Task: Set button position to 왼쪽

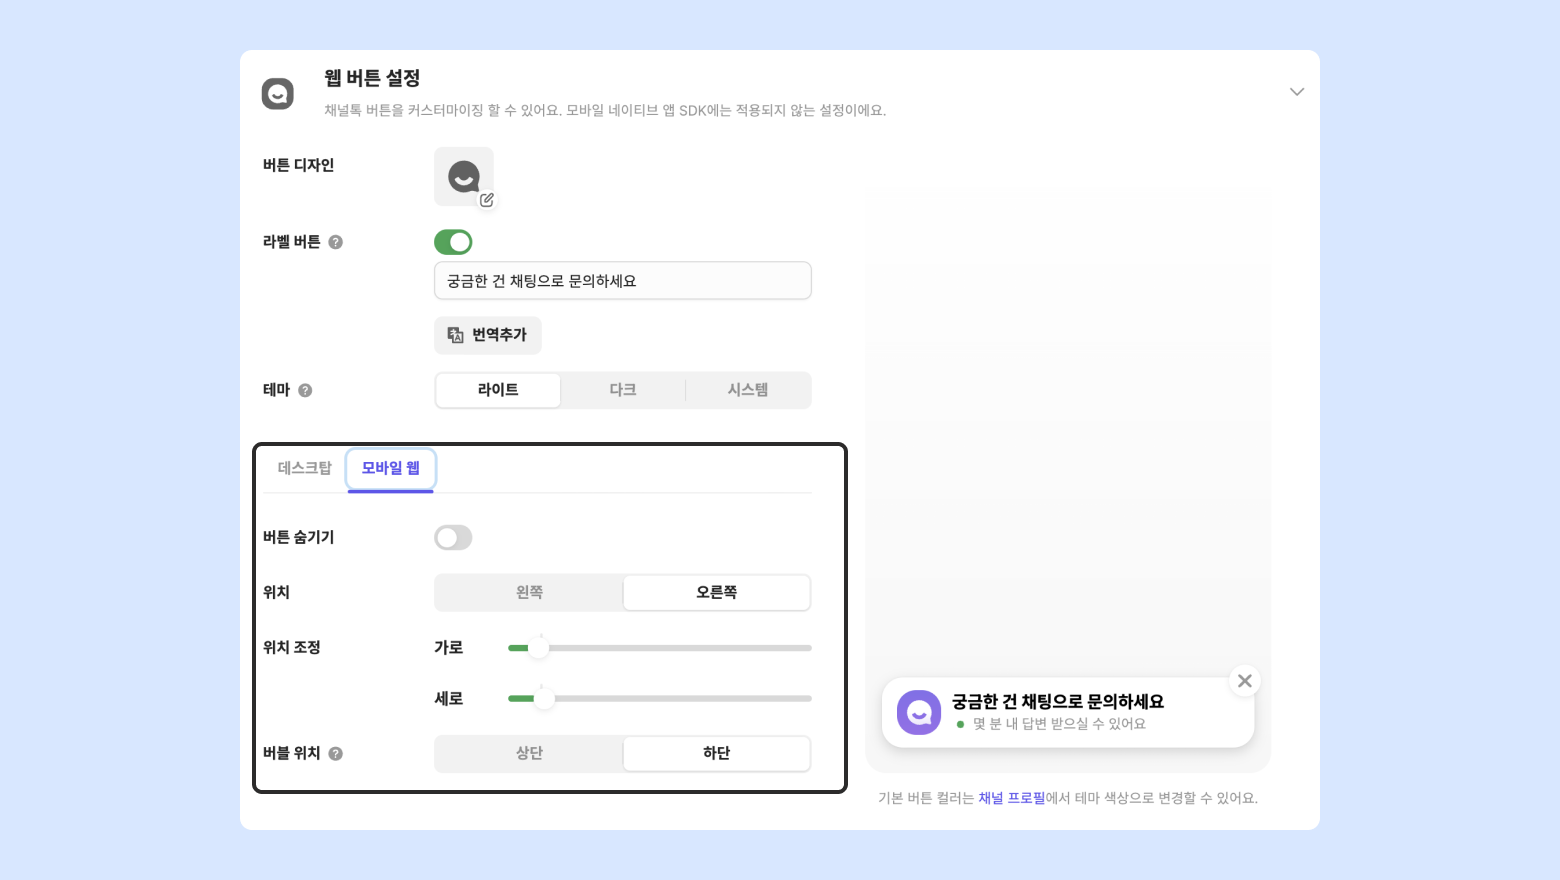Action: (529, 592)
